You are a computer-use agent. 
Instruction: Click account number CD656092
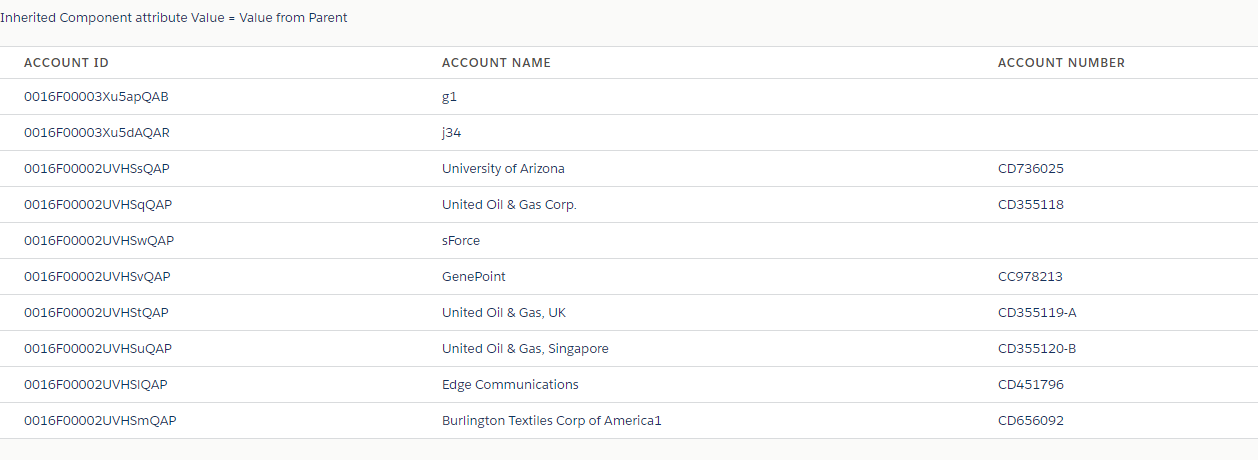[1031, 421]
